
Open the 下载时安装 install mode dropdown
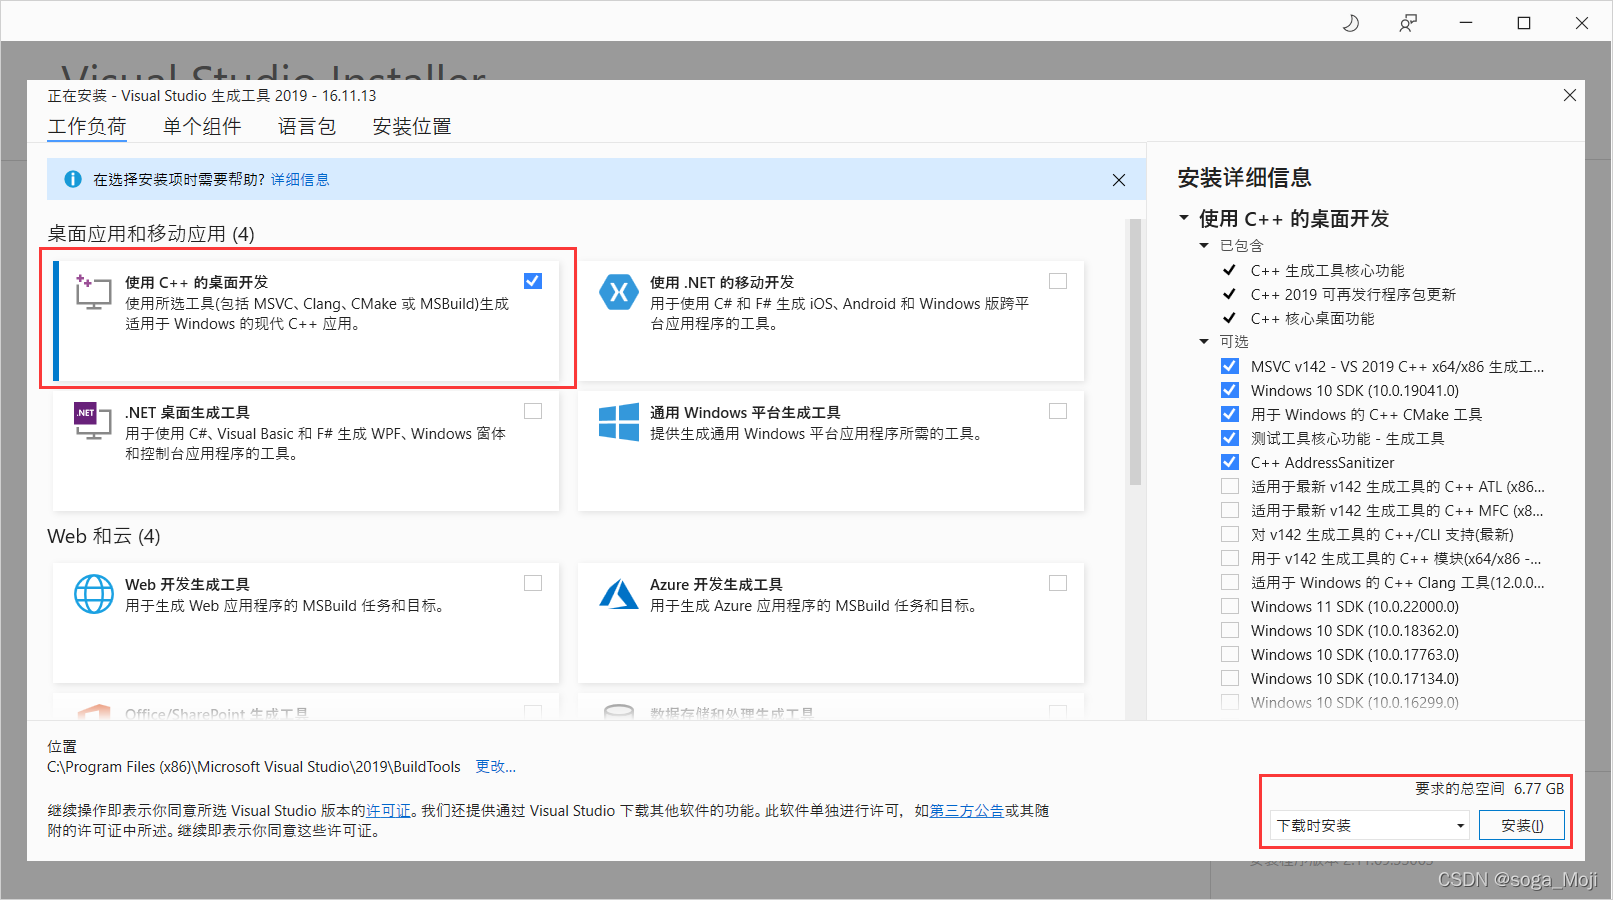point(1370,825)
